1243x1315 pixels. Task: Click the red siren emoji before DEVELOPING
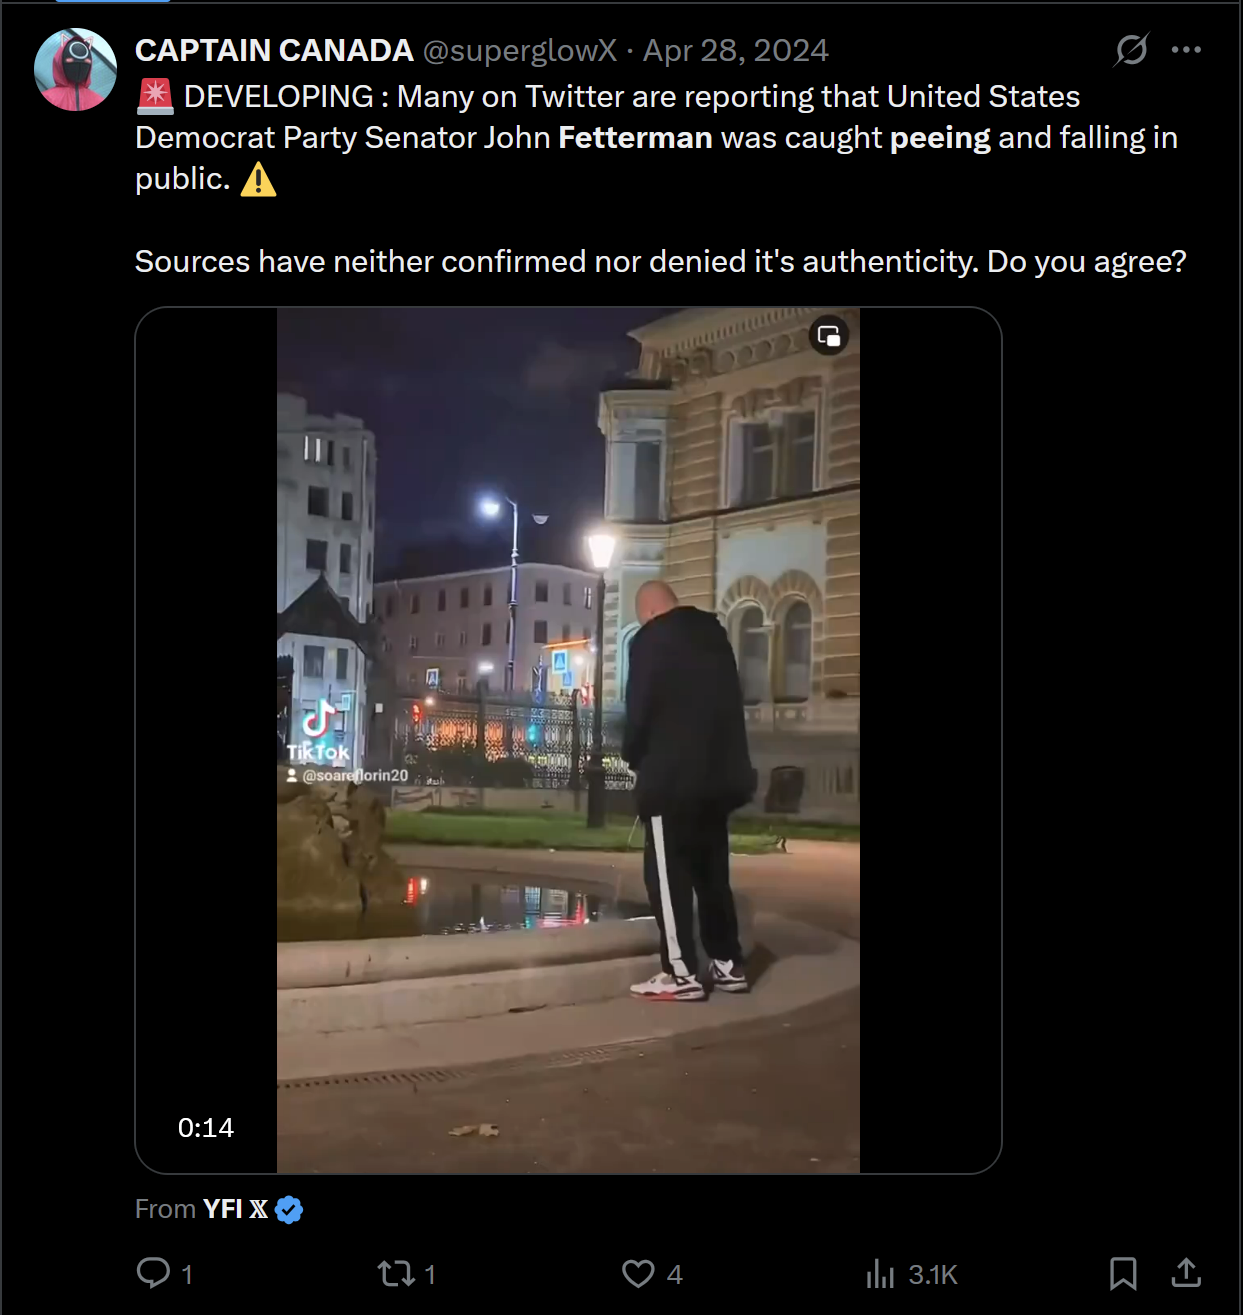pos(155,96)
